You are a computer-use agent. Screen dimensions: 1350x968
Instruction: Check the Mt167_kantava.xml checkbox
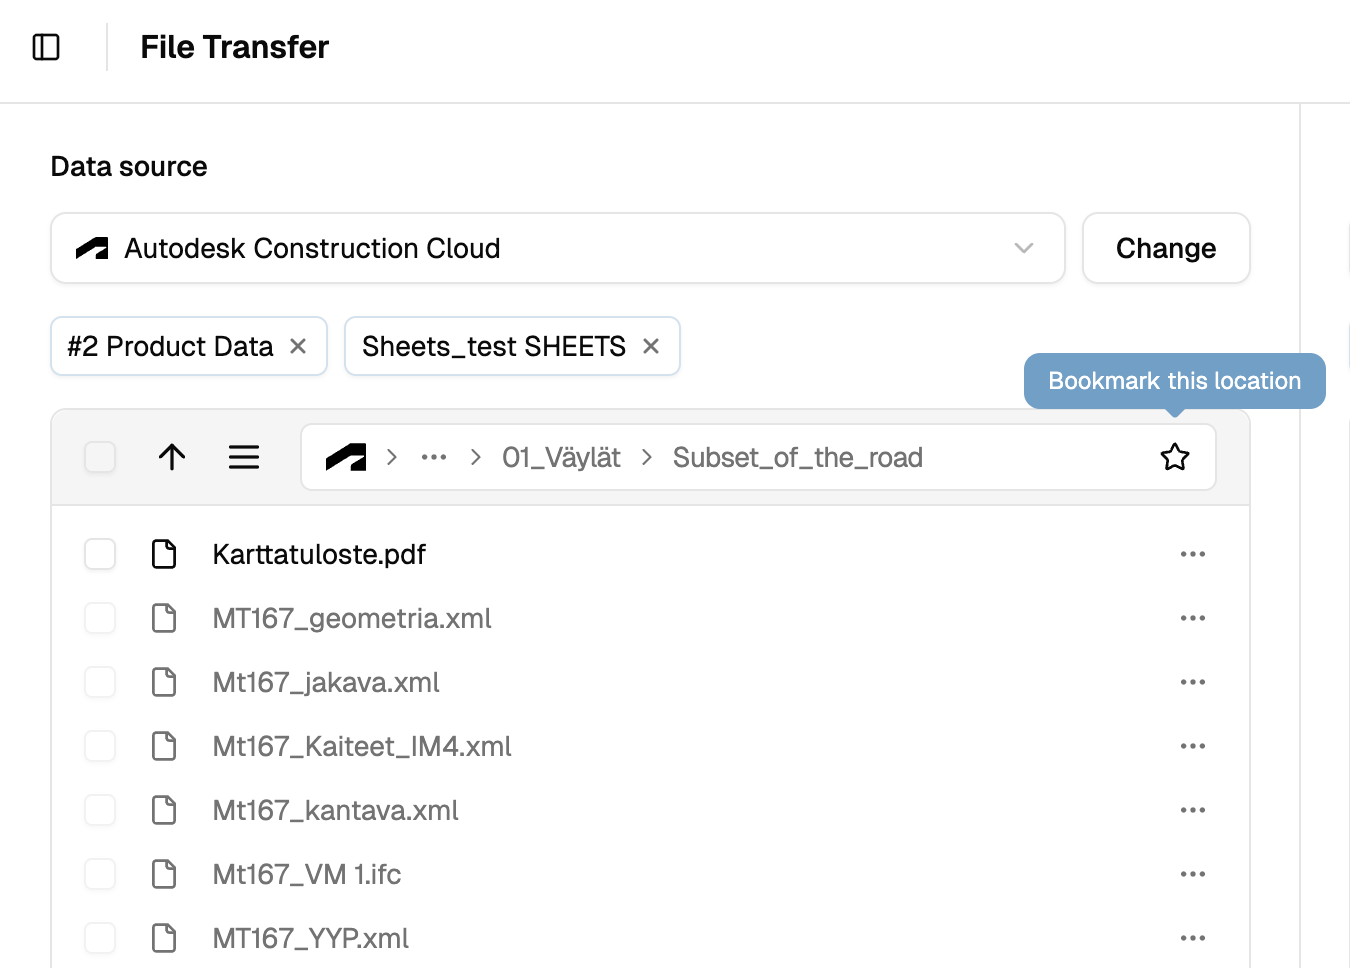click(x=100, y=810)
